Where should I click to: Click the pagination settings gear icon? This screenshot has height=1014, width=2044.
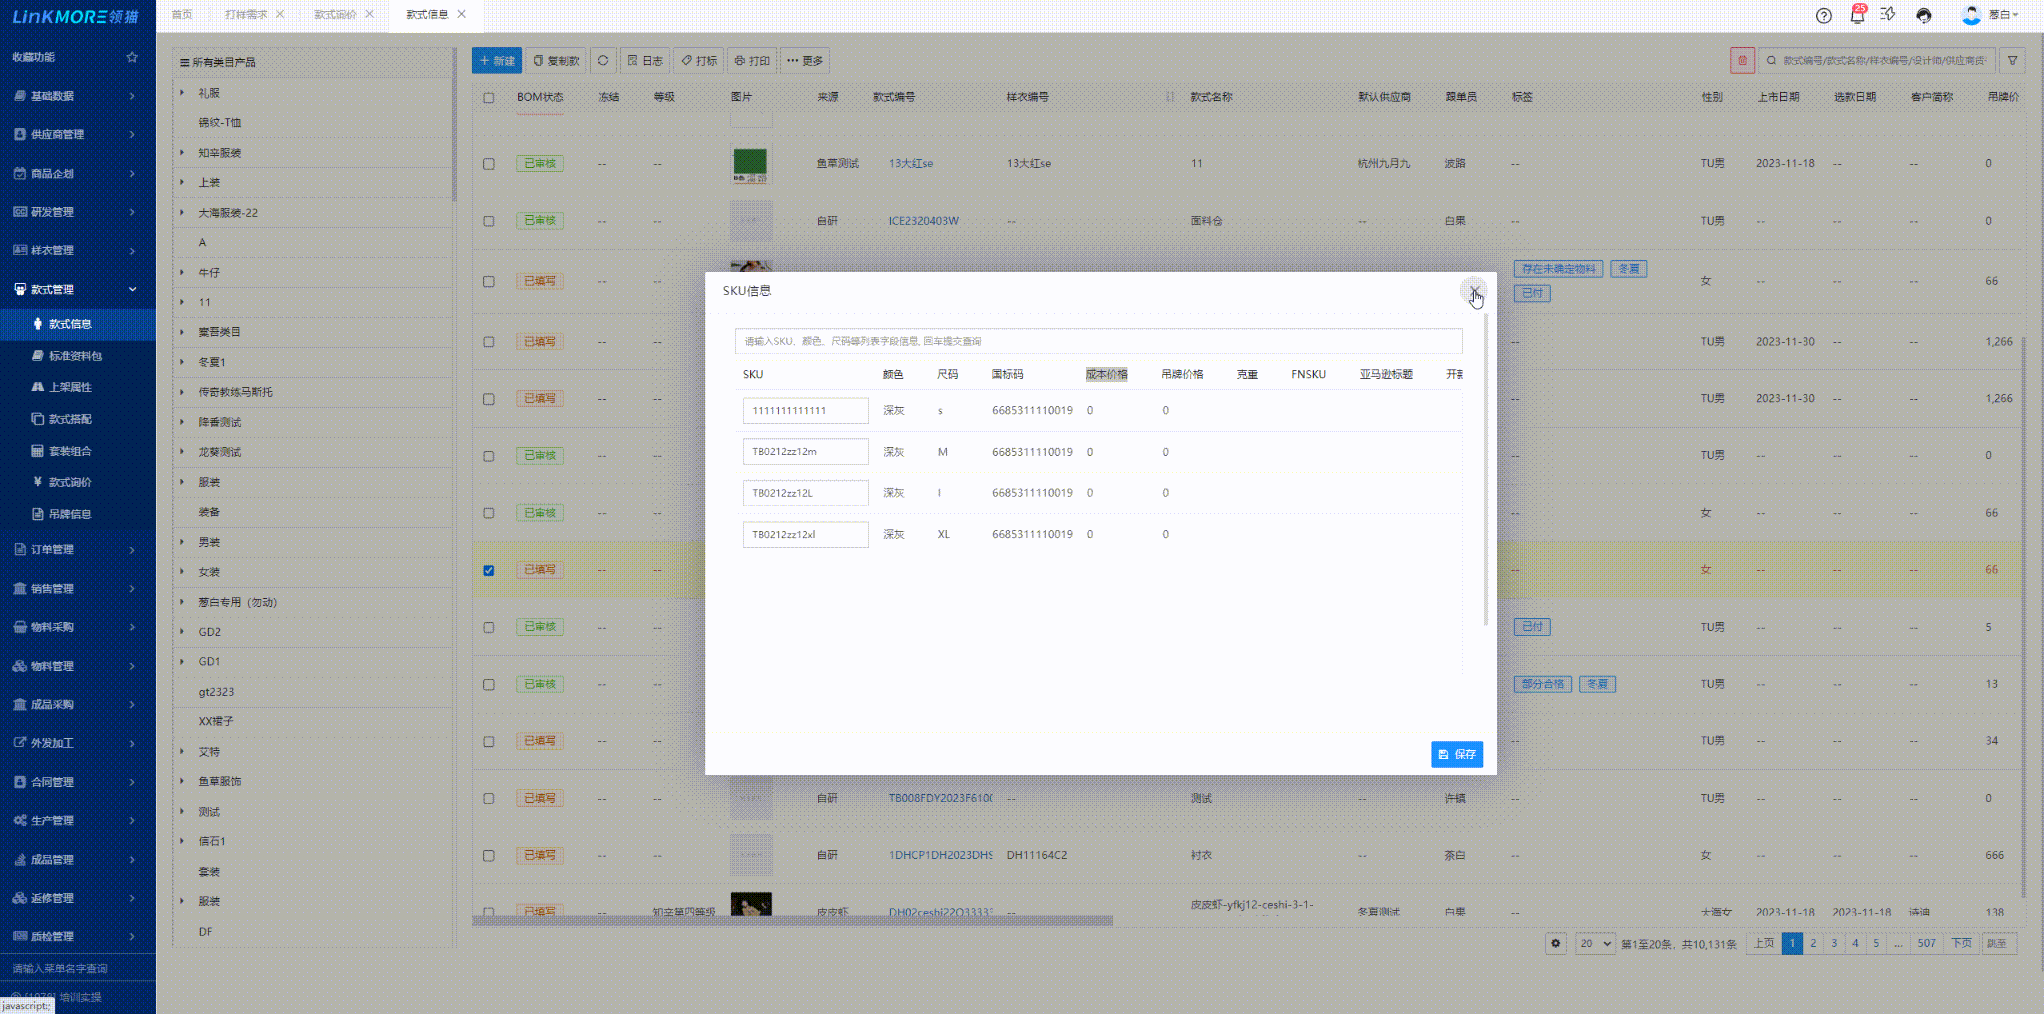click(x=1555, y=943)
